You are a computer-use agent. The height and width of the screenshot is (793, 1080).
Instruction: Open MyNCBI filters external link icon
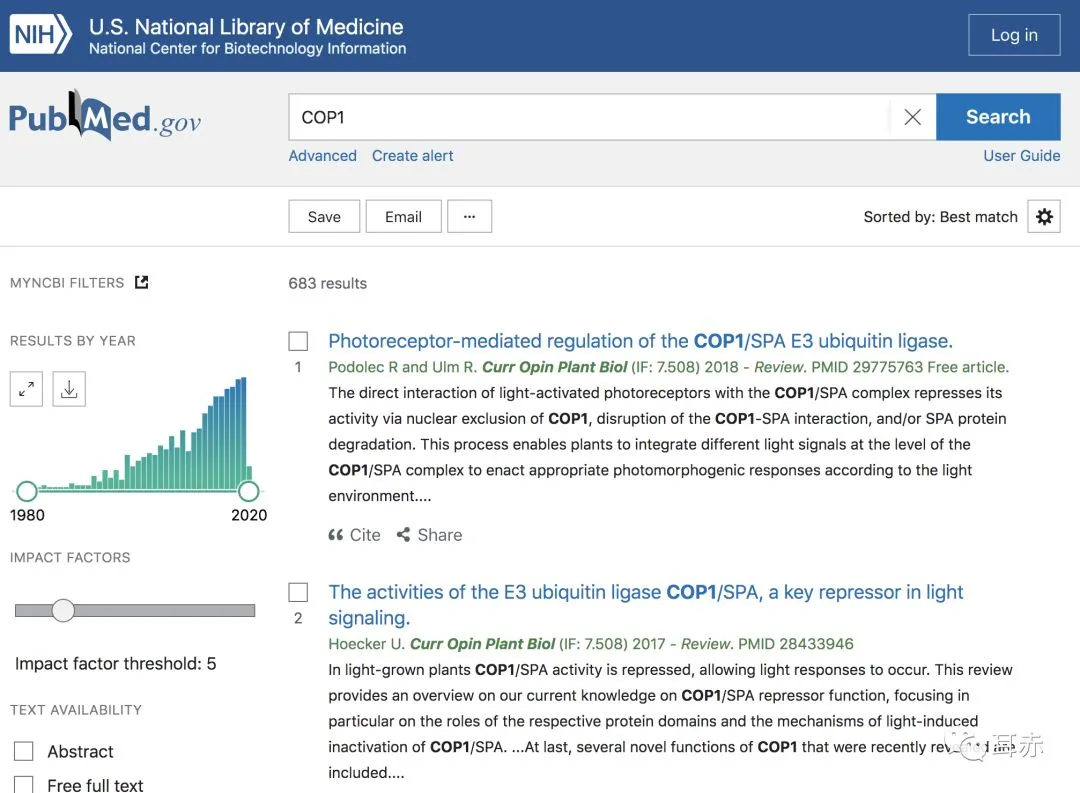tap(142, 283)
